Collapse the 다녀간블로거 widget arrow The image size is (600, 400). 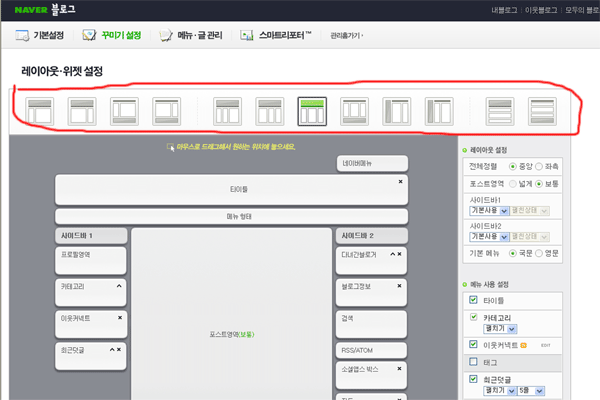pos(393,254)
